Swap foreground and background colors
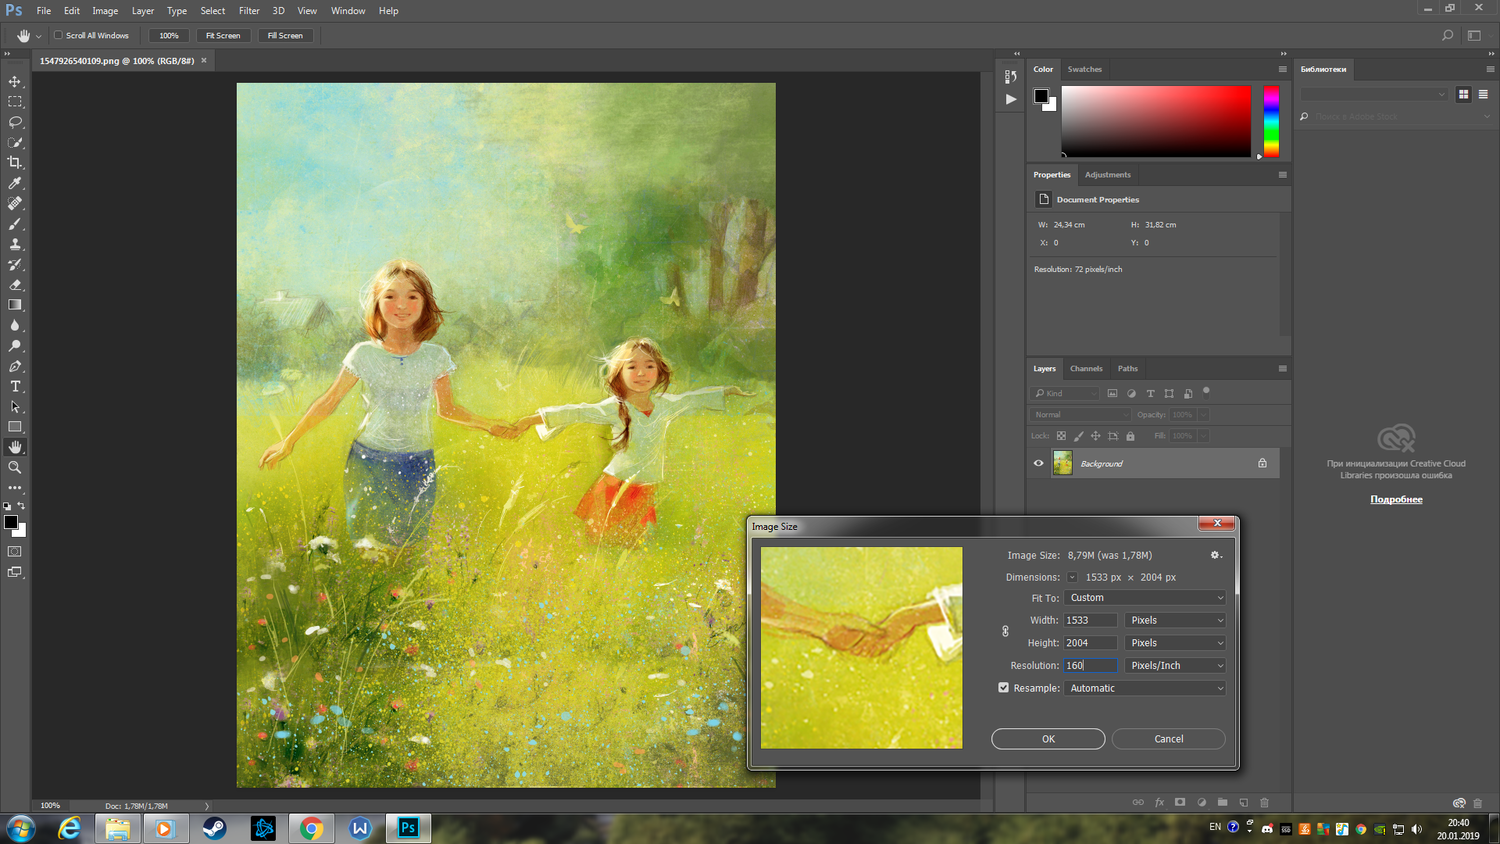Viewport: 1500px width, 844px height. (x=21, y=506)
